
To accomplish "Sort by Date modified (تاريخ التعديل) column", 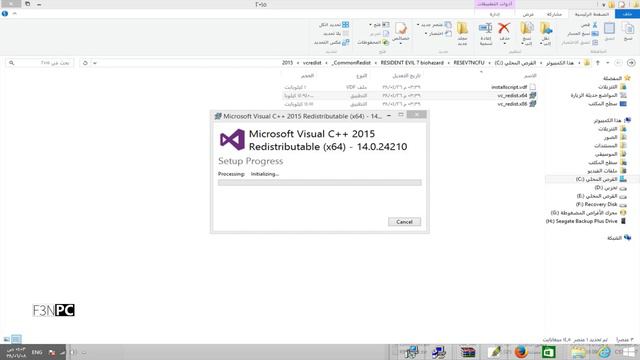I will coord(407,76).
